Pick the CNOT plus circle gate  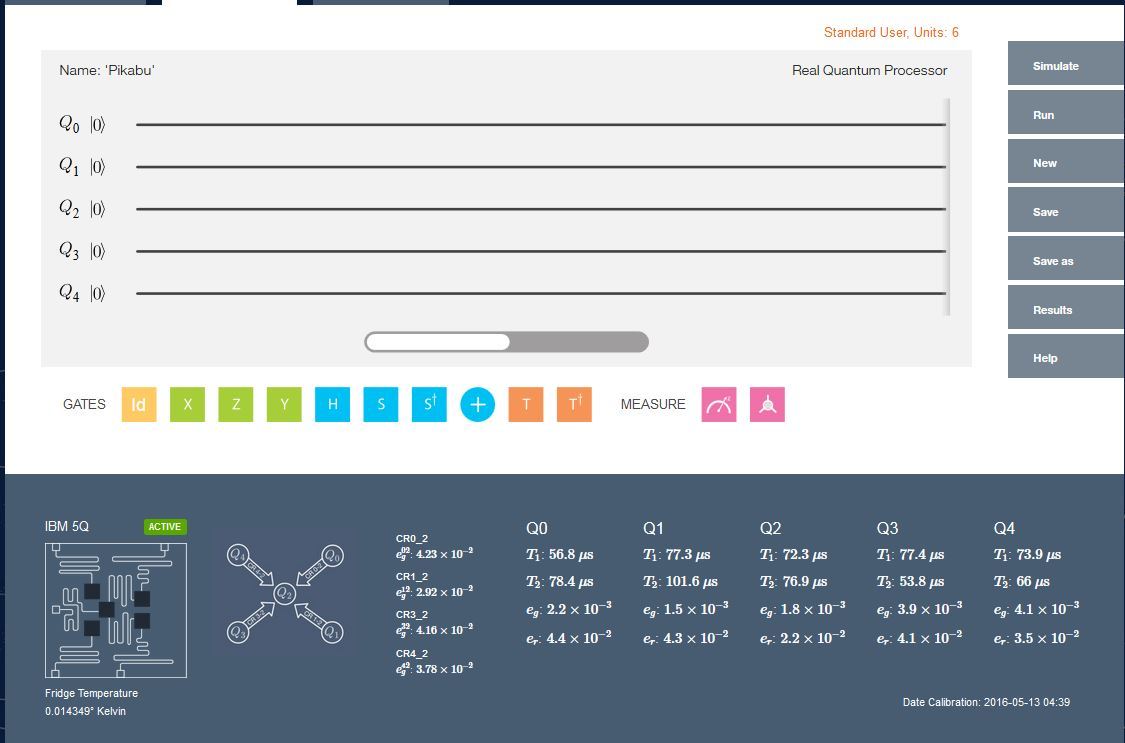coord(478,404)
